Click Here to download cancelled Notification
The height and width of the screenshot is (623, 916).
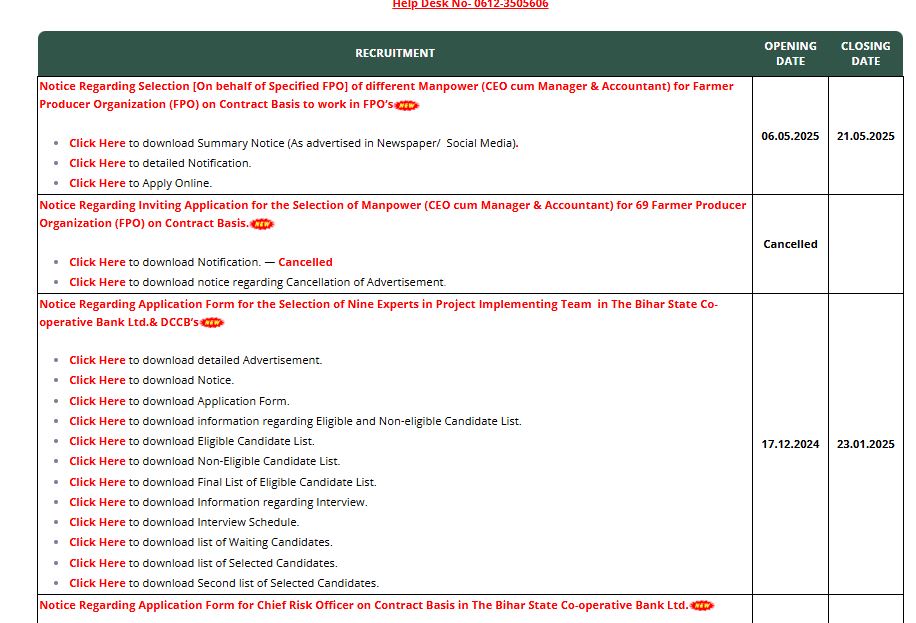pos(97,262)
